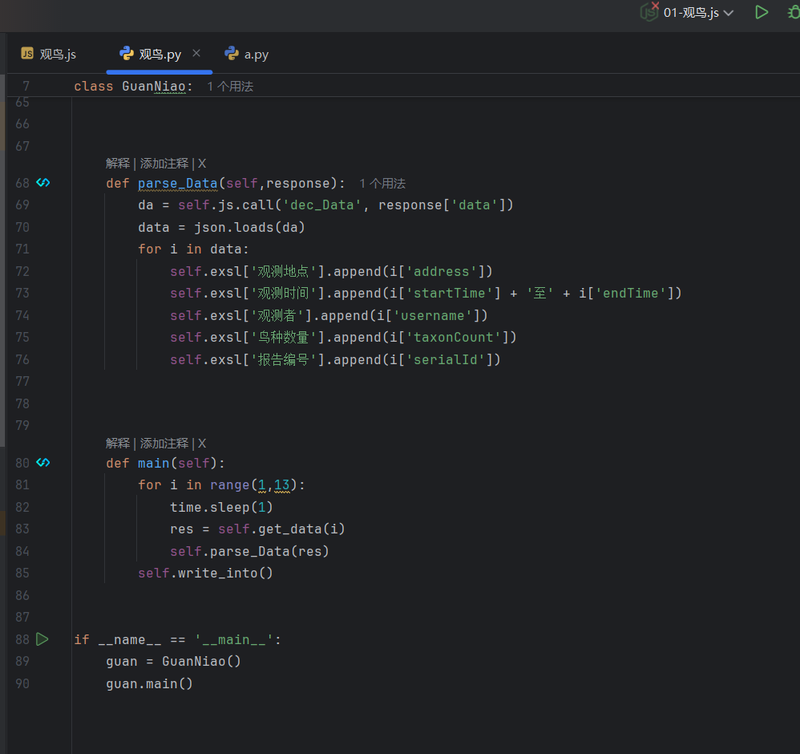Click the 1 个用法 hint beside parse_Data
The height and width of the screenshot is (754, 800).
382,183
